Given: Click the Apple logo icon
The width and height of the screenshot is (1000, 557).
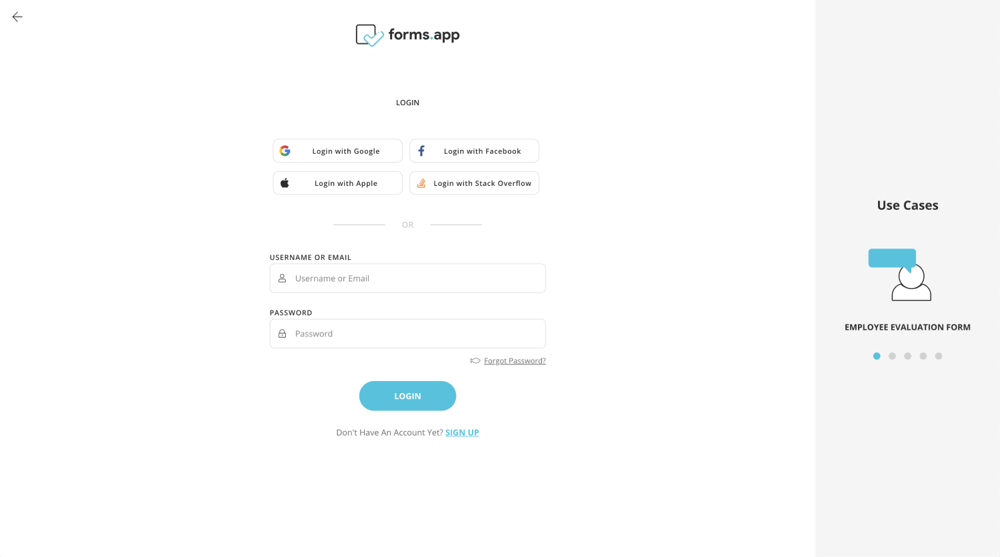Looking at the screenshot, I should tap(285, 183).
